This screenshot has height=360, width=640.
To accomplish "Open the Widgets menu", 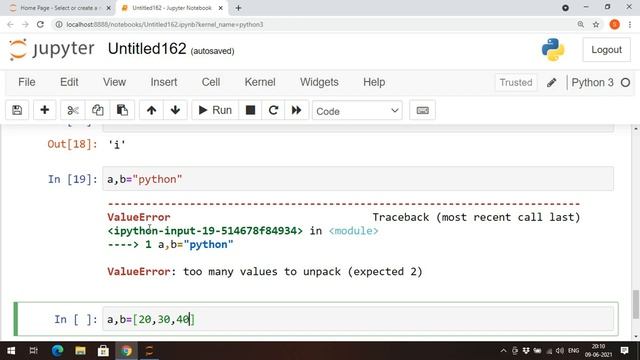I will 319,82.
